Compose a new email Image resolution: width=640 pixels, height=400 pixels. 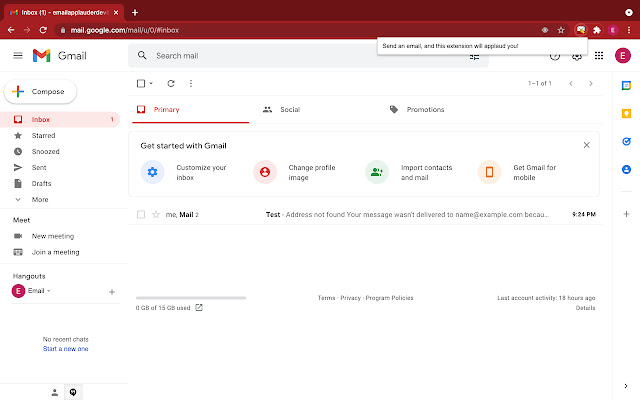(40, 91)
